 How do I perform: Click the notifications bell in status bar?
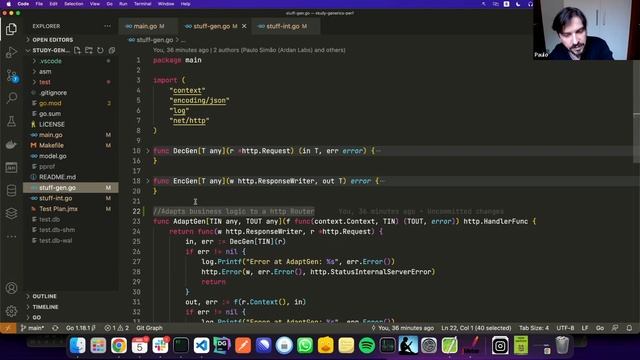tap(629, 328)
